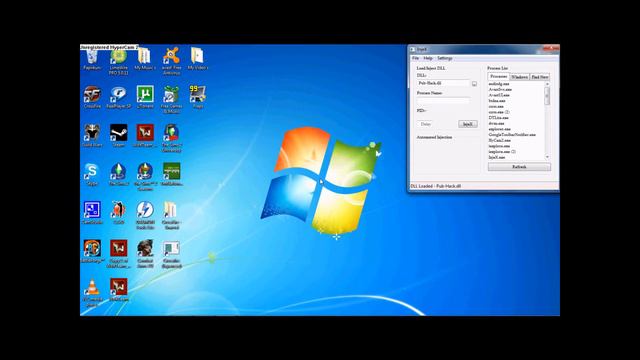Launch avast! Free Antivirus shortcut
The height and width of the screenshot is (360, 640).
point(171,61)
